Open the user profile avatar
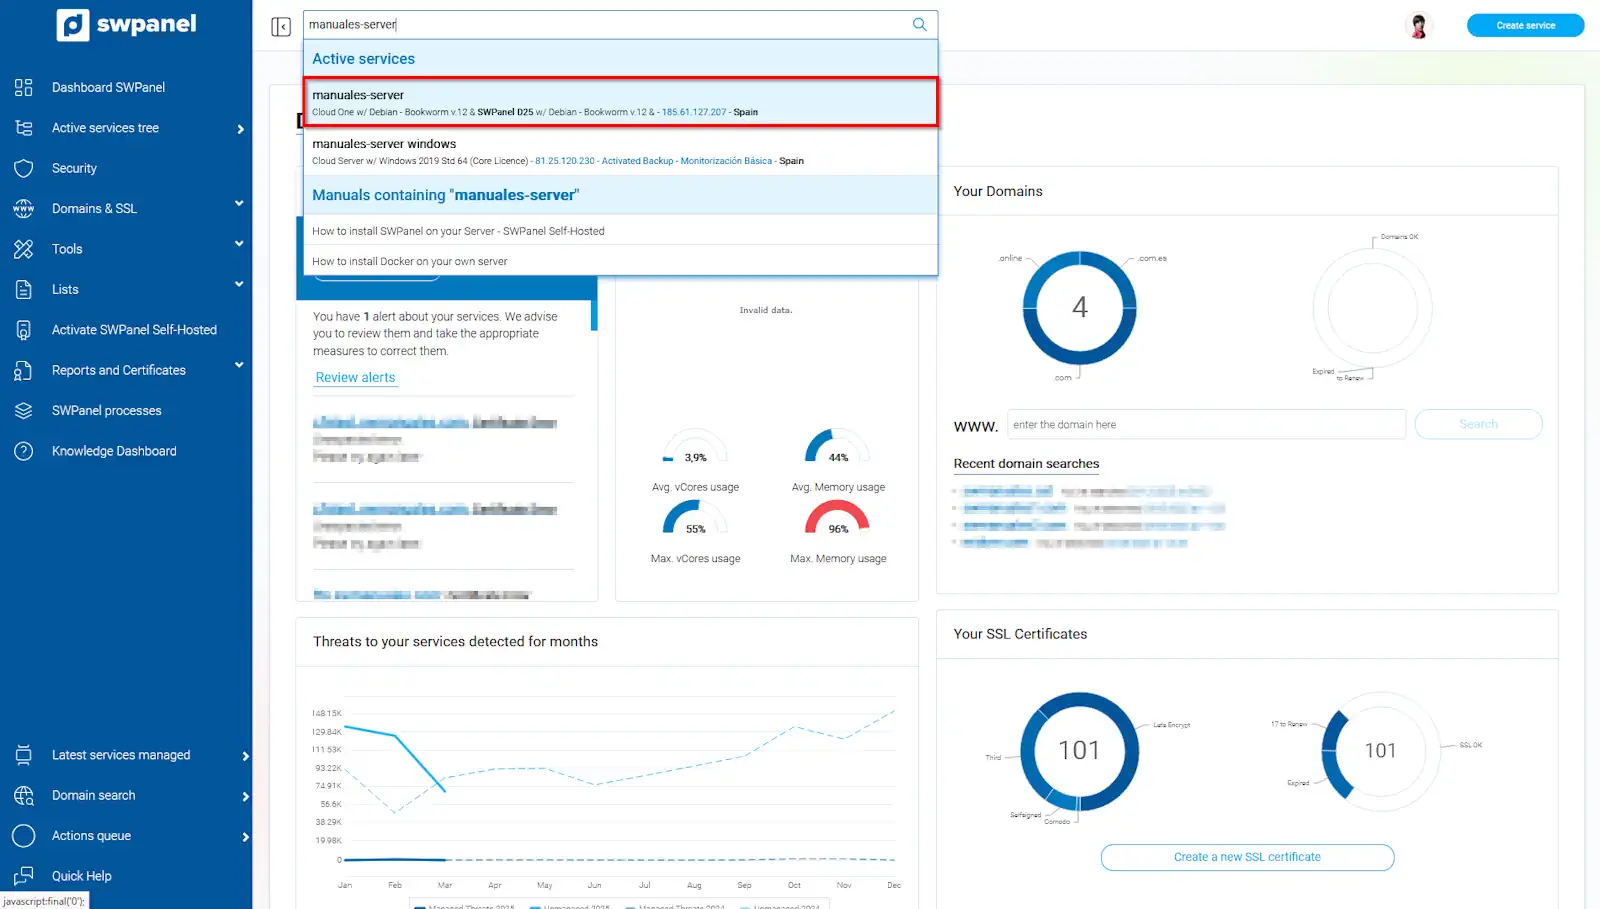Image resolution: width=1600 pixels, height=909 pixels. click(x=1418, y=26)
